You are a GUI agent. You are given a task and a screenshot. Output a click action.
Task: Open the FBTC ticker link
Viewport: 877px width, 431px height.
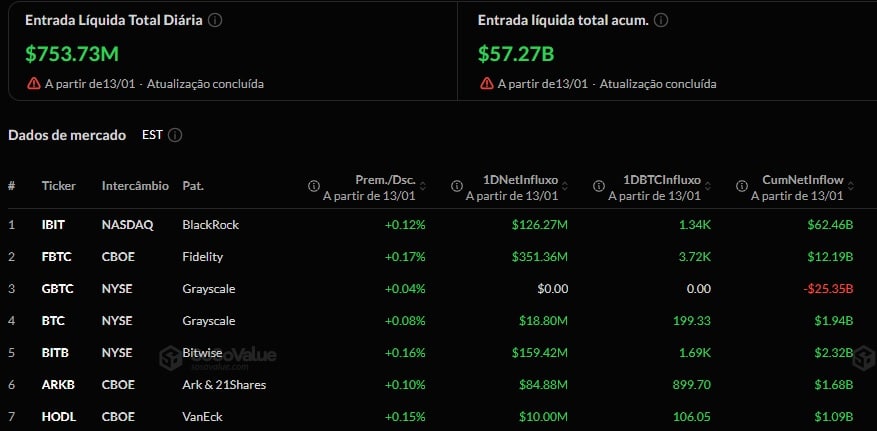click(54, 257)
